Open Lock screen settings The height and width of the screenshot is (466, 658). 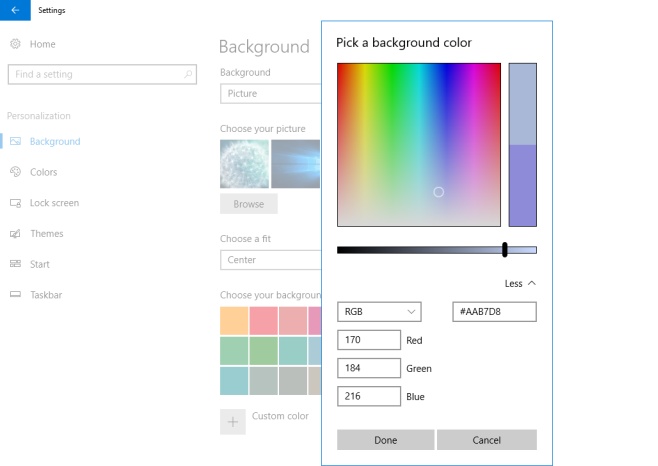[55, 203]
